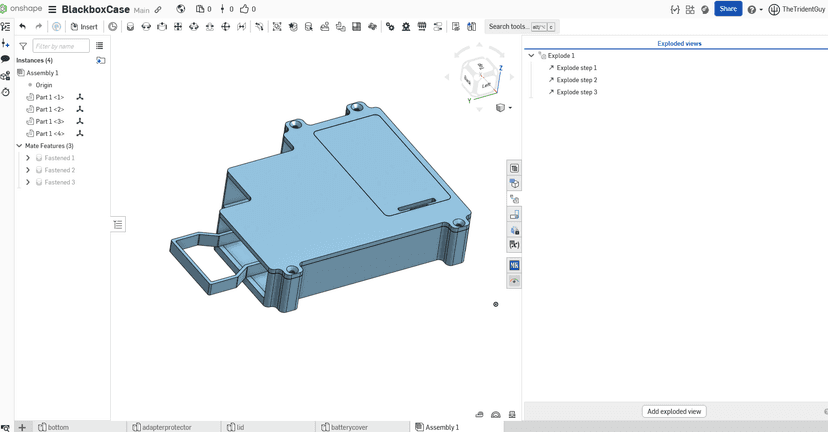Open the filter funnel icon in Instances panel
Viewport: 828px width, 432px height.
click(x=23, y=46)
